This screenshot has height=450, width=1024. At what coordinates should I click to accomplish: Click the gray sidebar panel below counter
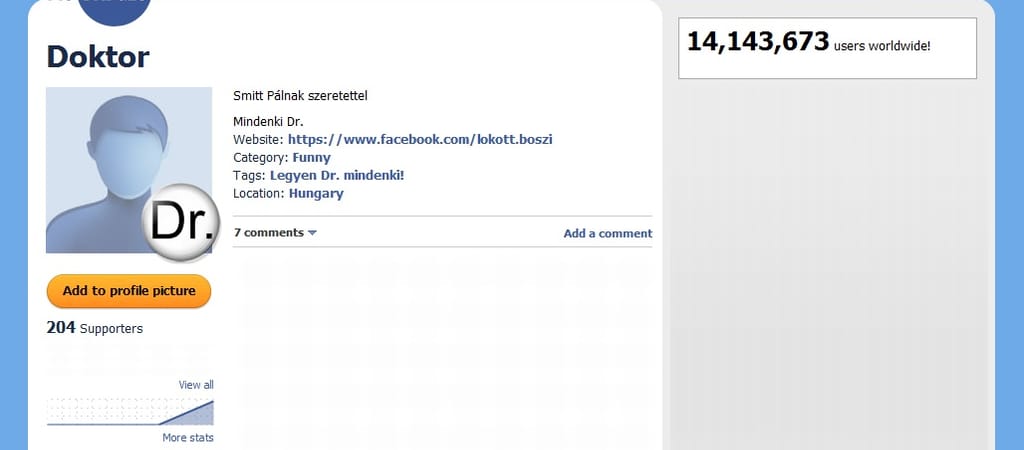pos(826,260)
